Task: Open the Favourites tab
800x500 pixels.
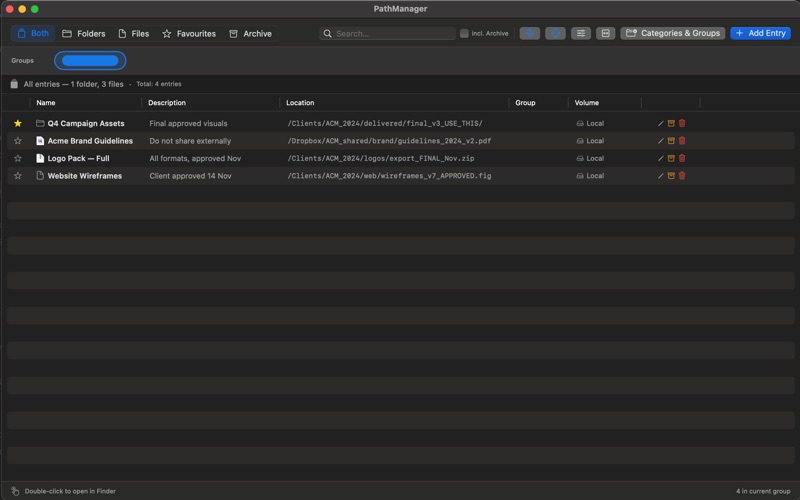Action: [x=189, y=34]
